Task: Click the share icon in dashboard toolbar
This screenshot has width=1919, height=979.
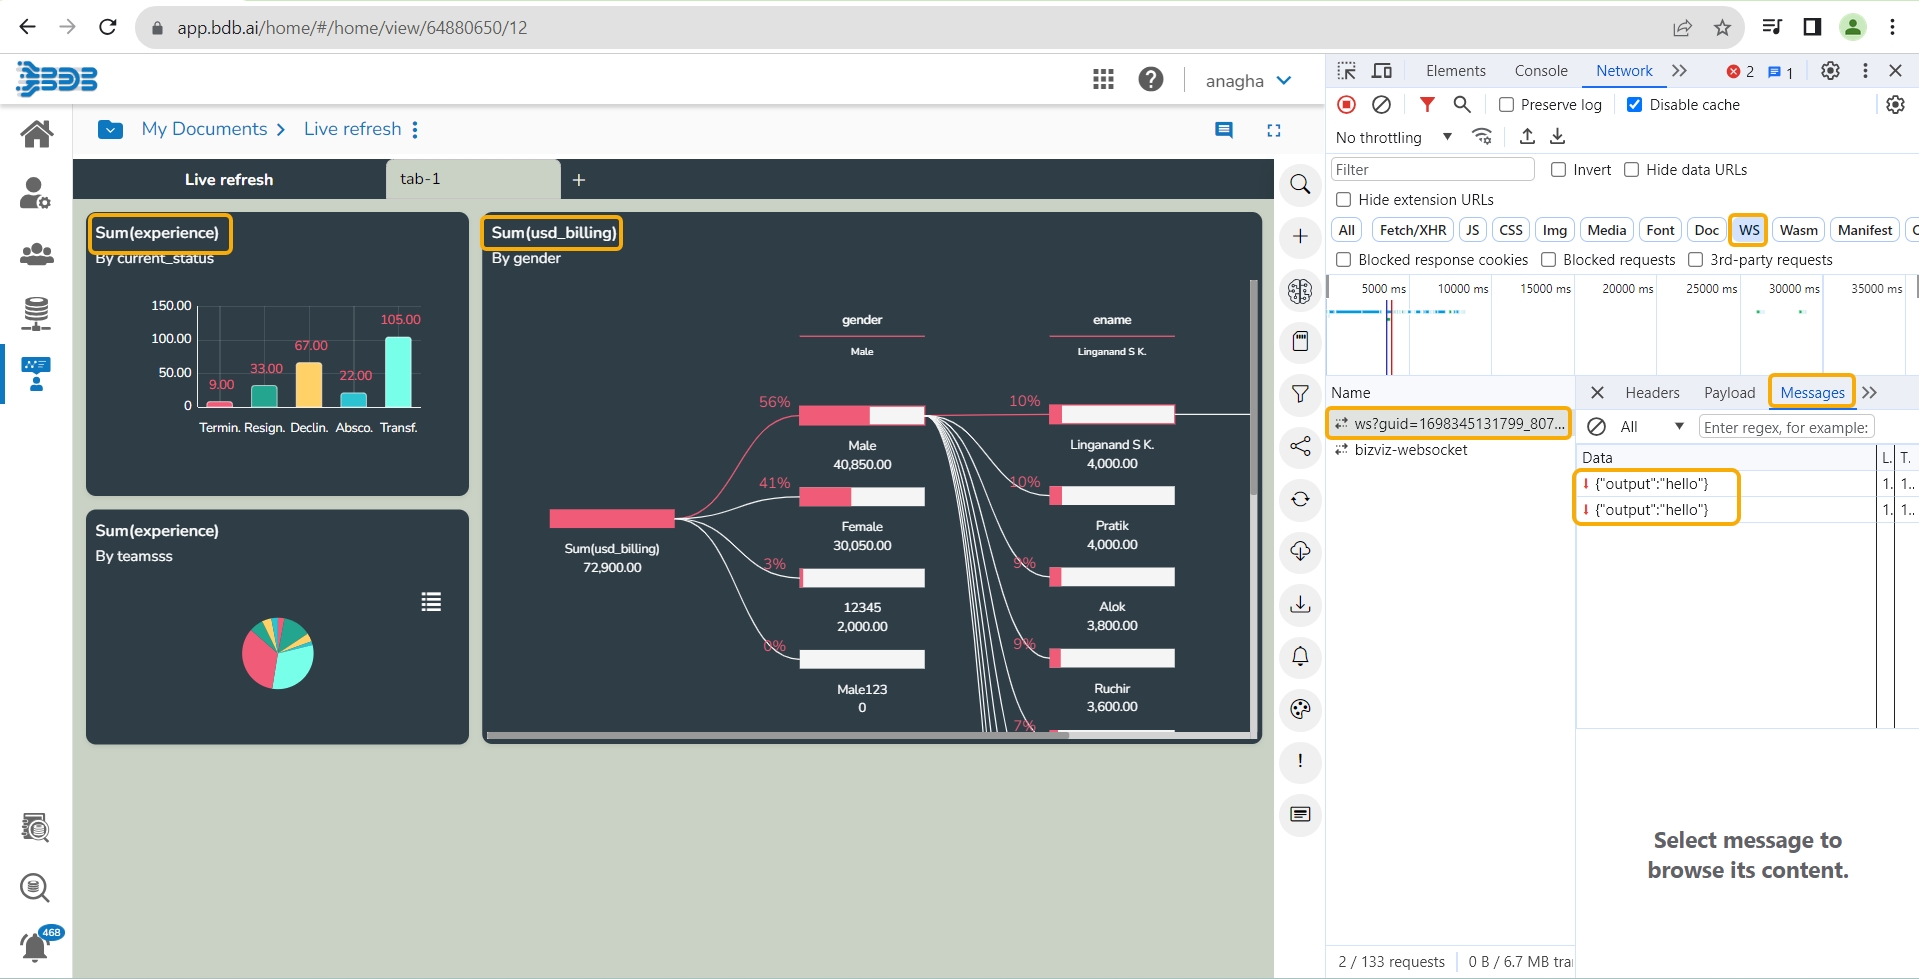Action: click(1300, 447)
